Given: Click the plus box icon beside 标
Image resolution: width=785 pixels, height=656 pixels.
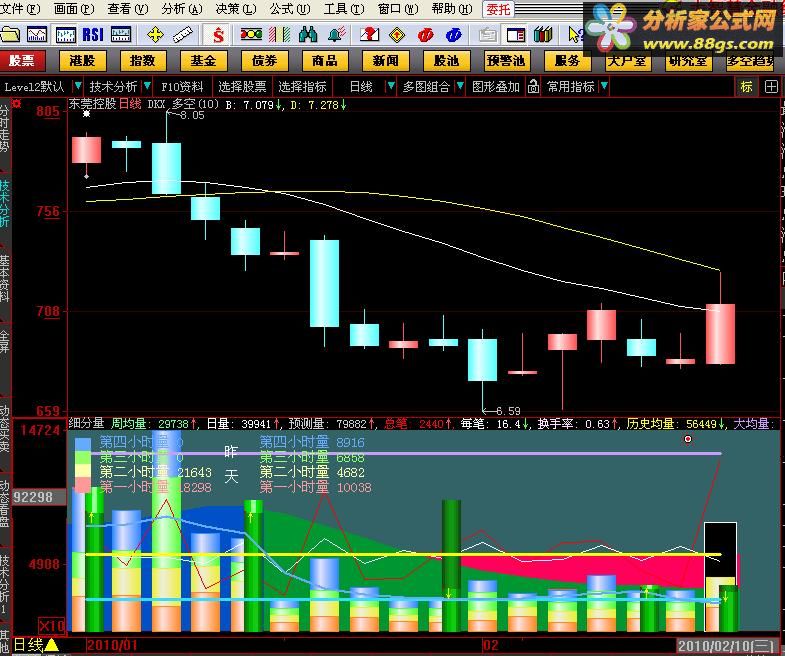Looking at the screenshot, I should (x=771, y=87).
